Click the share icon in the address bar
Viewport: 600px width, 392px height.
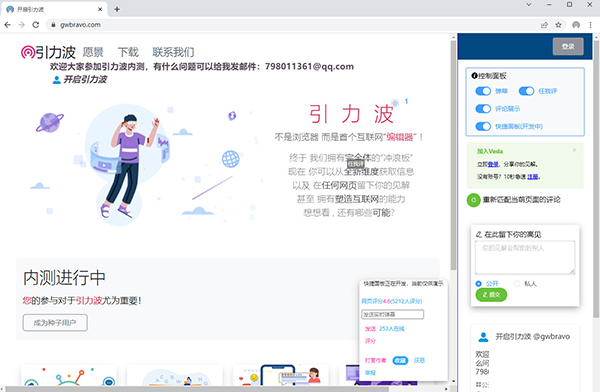click(544, 25)
